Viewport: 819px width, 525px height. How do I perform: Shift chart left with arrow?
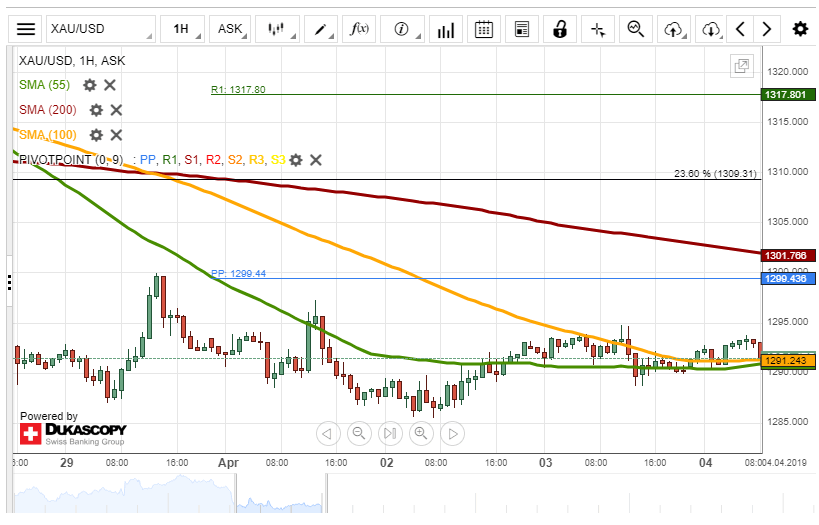pos(740,29)
